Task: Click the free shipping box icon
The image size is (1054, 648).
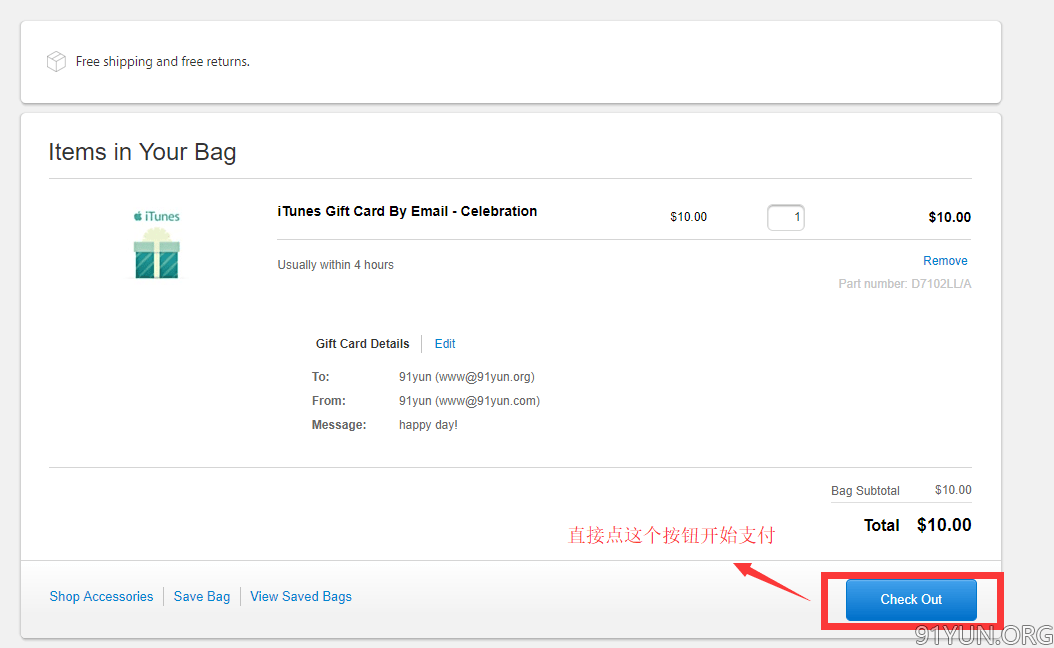Action: point(56,61)
